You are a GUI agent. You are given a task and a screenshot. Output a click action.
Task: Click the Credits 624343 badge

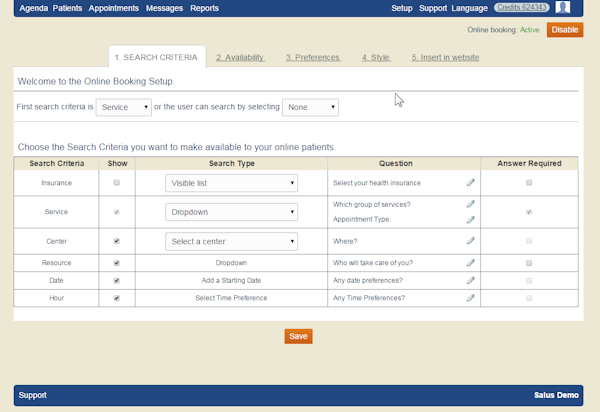522,7
